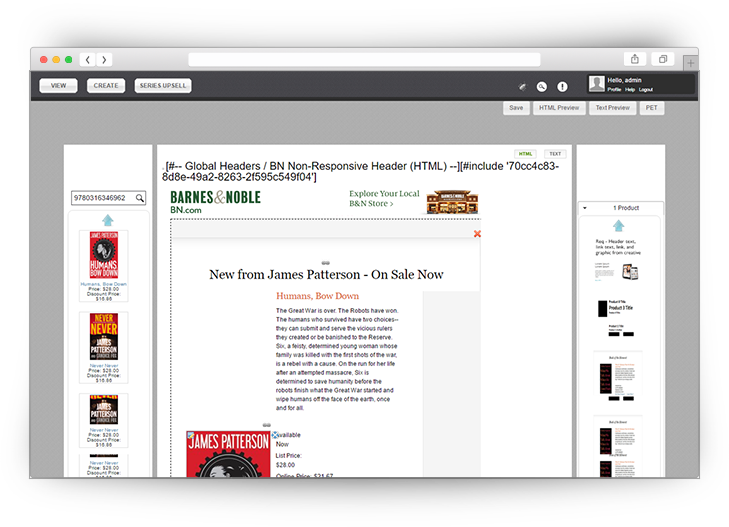Screen dimensions: 729x527
Task: Select the second Never Never cover thumbnail
Action: click(x=104, y=409)
